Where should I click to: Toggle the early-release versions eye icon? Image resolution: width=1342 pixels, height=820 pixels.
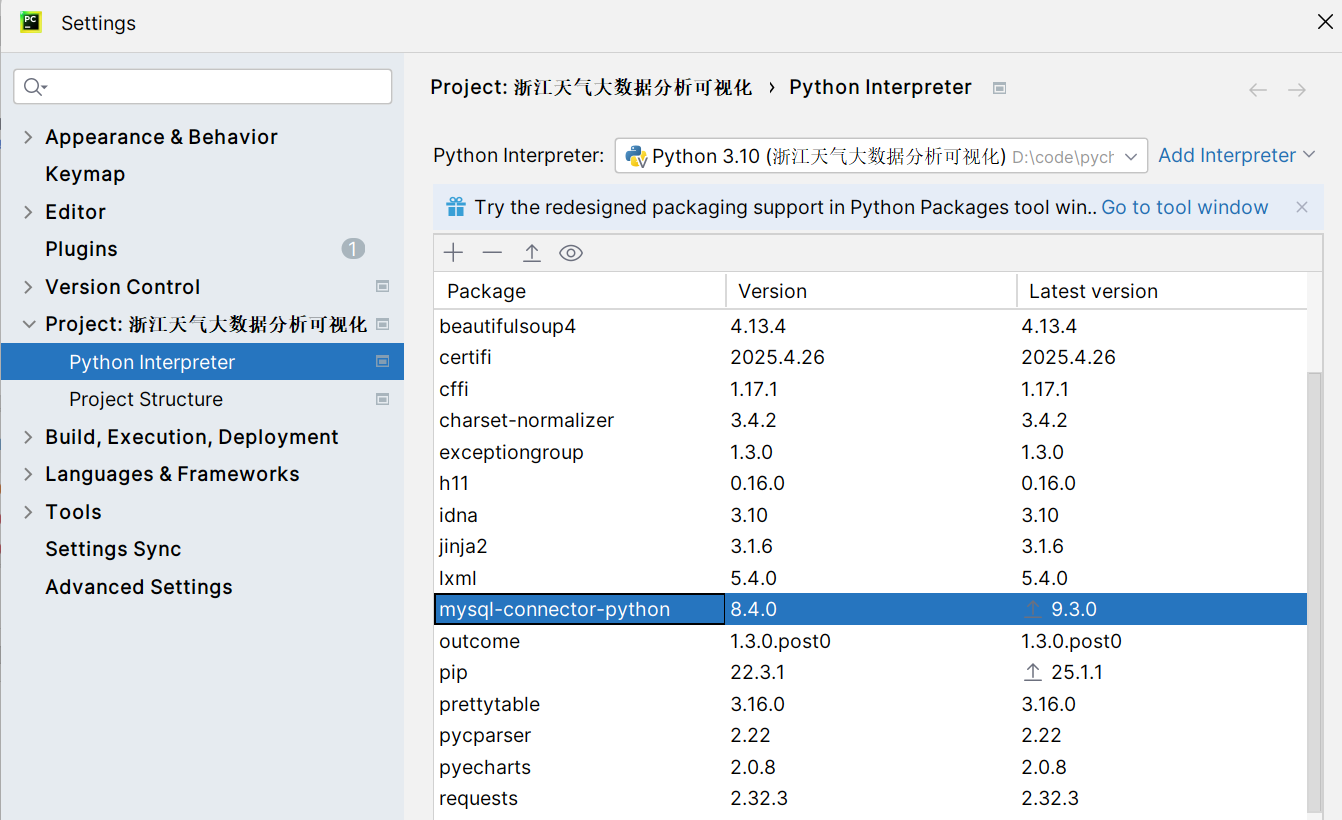pyautogui.click(x=570, y=252)
